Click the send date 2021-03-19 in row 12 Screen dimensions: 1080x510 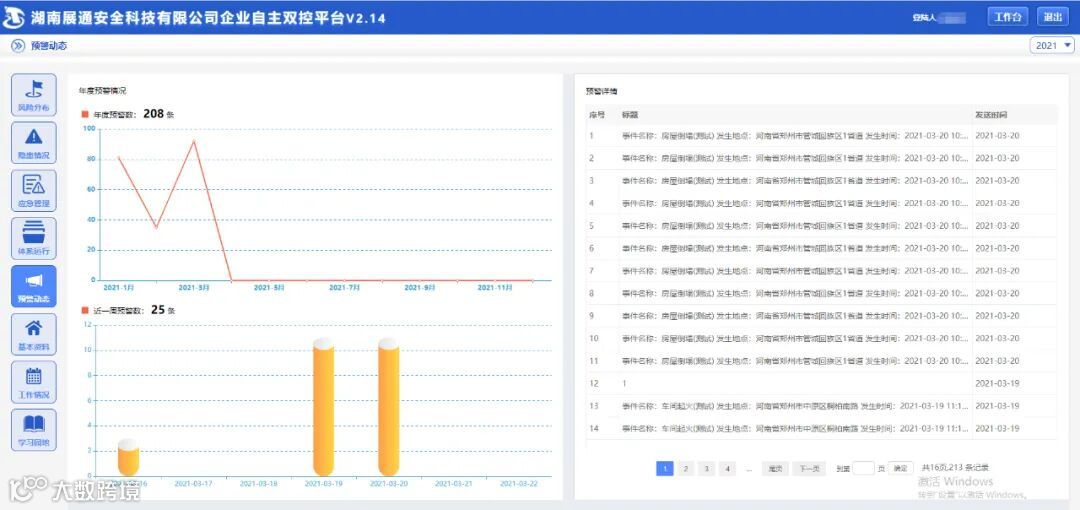(997, 383)
